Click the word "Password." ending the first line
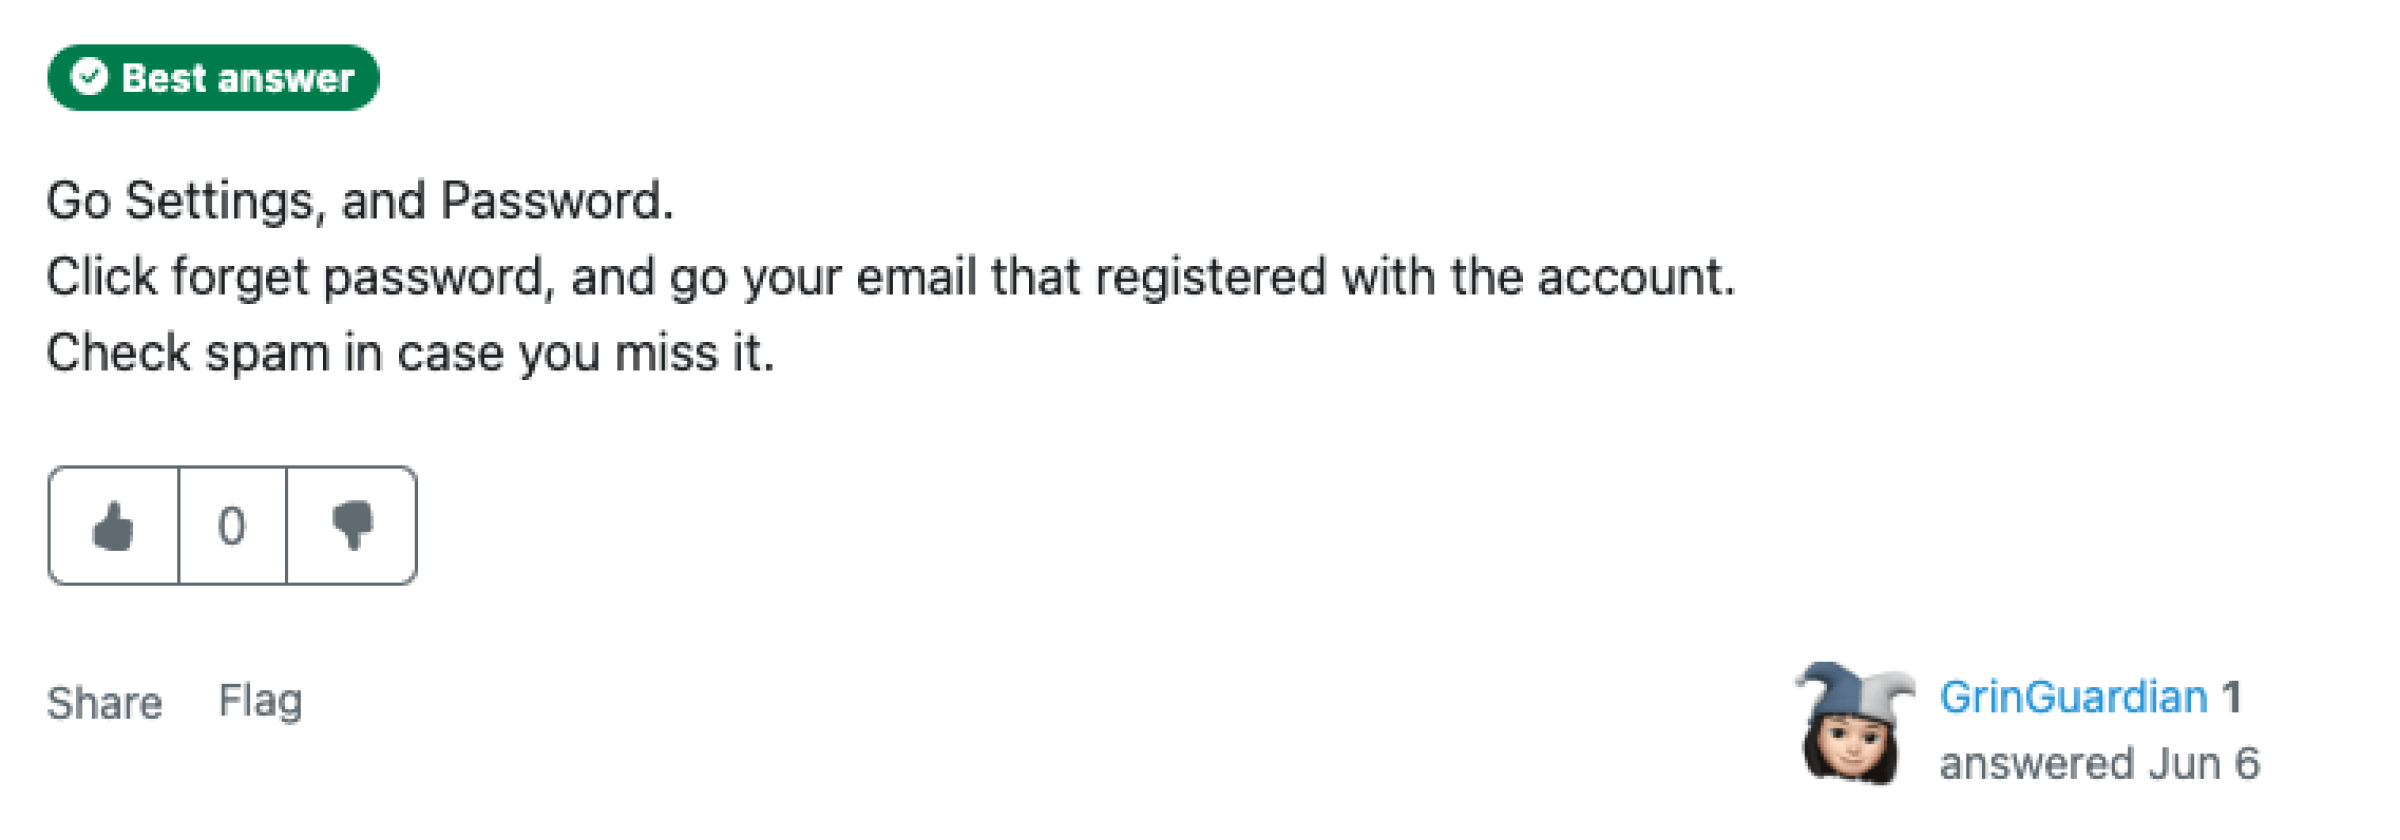This screenshot has width=2400, height=840. point(557,201)
